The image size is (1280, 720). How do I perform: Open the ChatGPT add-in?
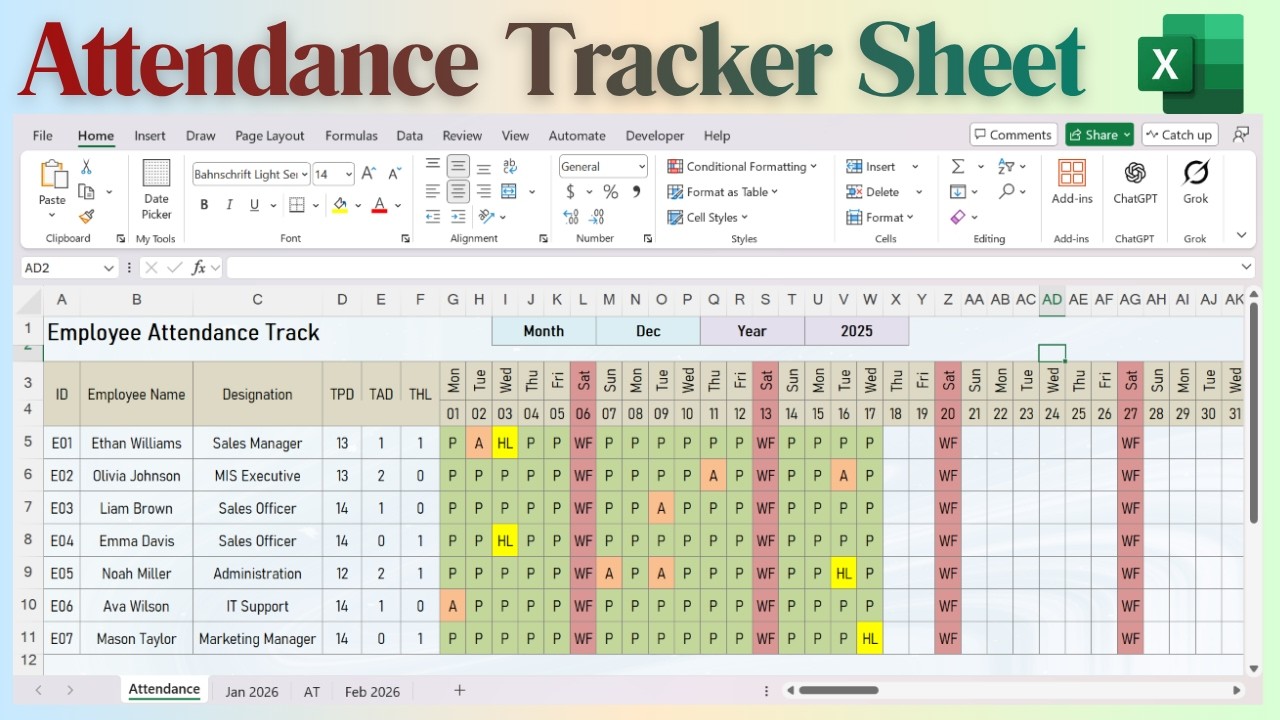tap(1135, 183)
